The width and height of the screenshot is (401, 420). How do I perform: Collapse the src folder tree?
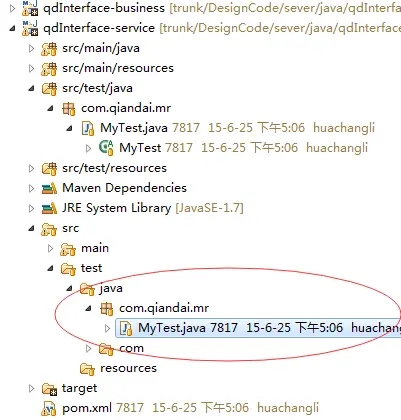point(32,228)
